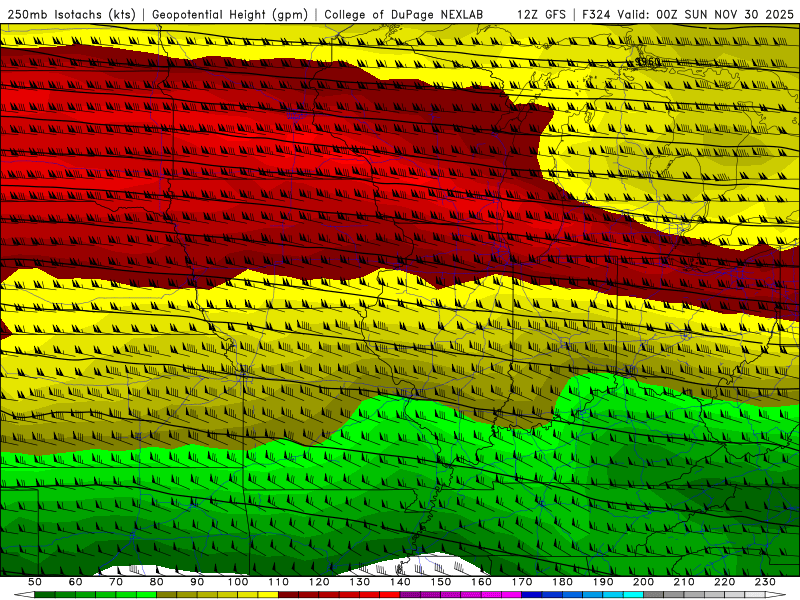
Task: Click the dark maroon swatch after 110
Action: [288, 594]
